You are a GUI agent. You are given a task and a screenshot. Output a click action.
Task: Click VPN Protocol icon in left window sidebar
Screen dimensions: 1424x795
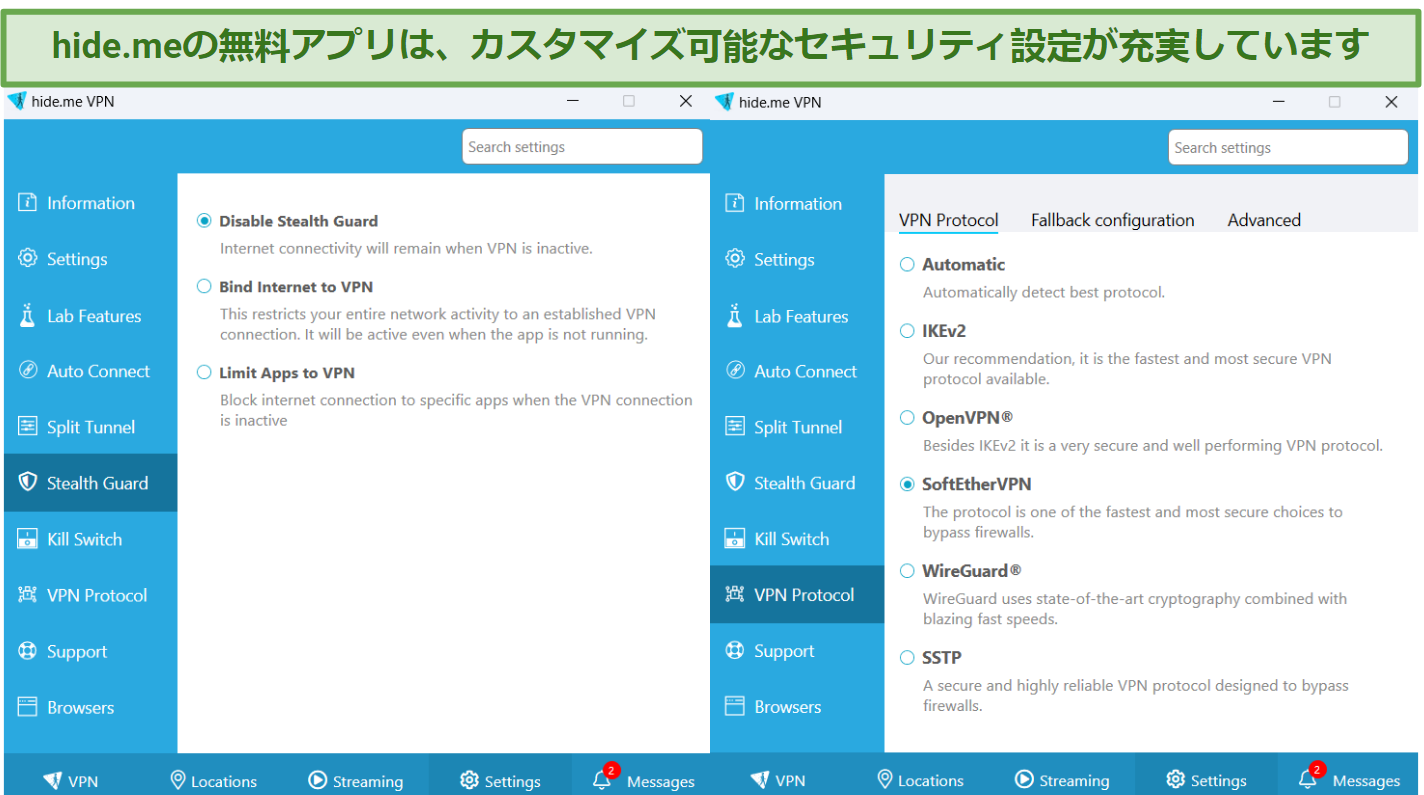[x=28, y=595]
